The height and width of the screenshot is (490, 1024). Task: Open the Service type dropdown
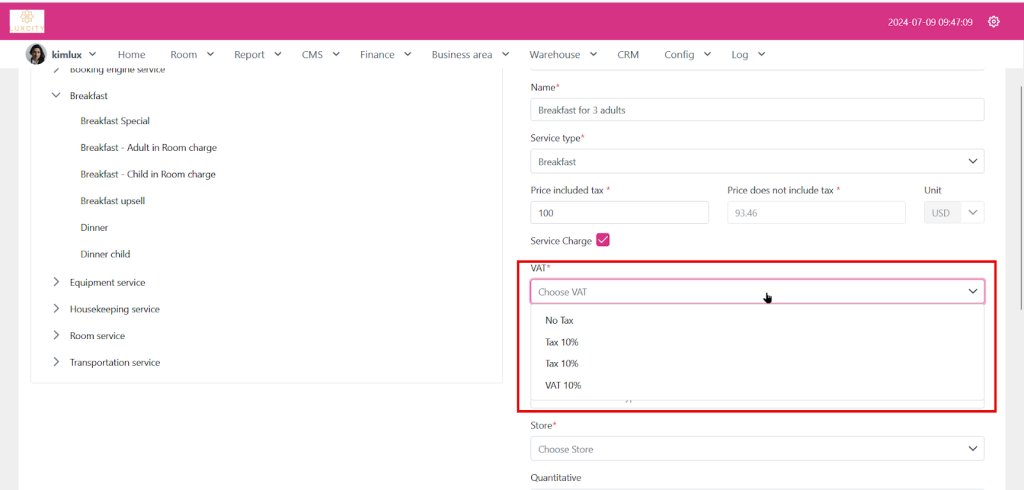pyautogui.click(x=756, y=161)
